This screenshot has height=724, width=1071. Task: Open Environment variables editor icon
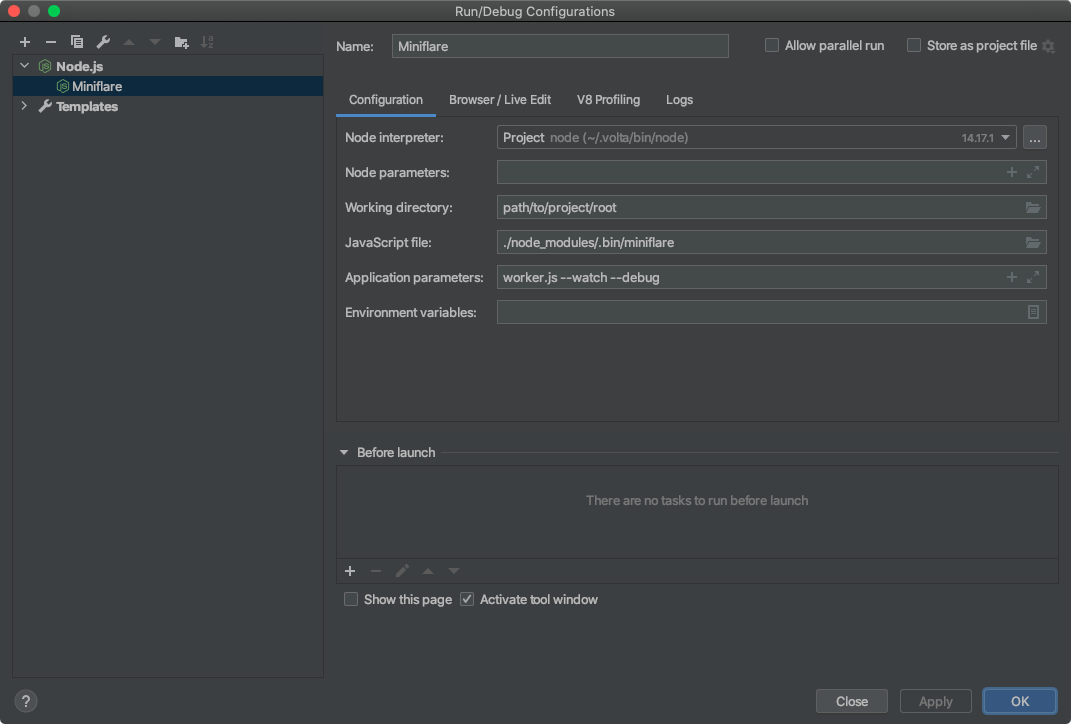coord(1033,313)
